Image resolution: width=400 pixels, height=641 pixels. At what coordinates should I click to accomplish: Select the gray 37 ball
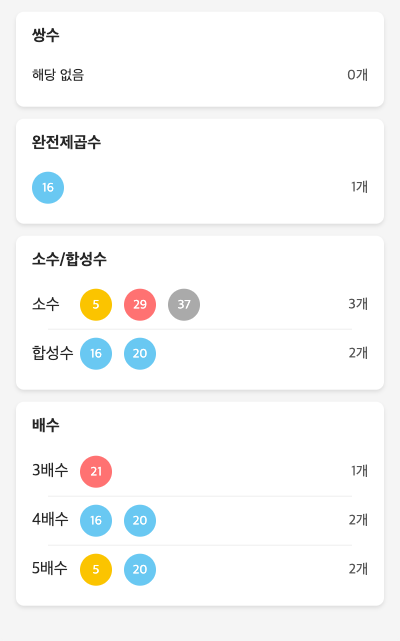pos(184,305)
